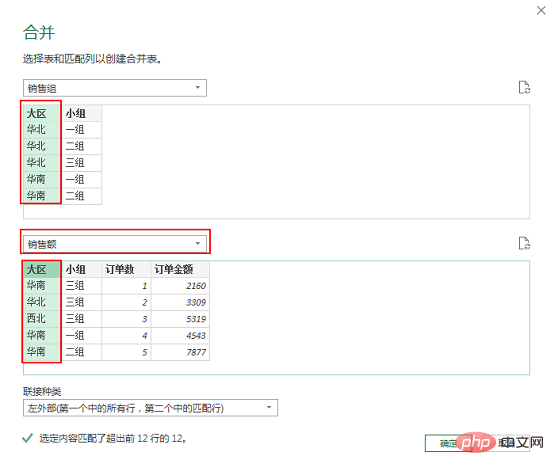
Task: Click order amount cell 7877
Action: point(180,352)
